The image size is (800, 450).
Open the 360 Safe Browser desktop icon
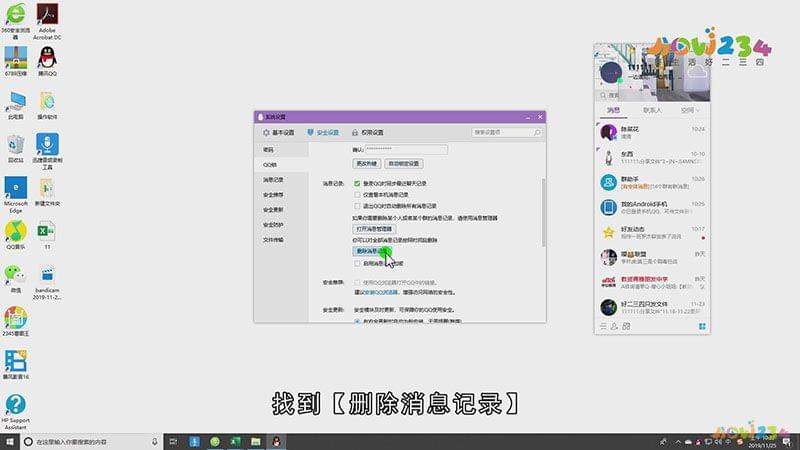pos(16,20)
